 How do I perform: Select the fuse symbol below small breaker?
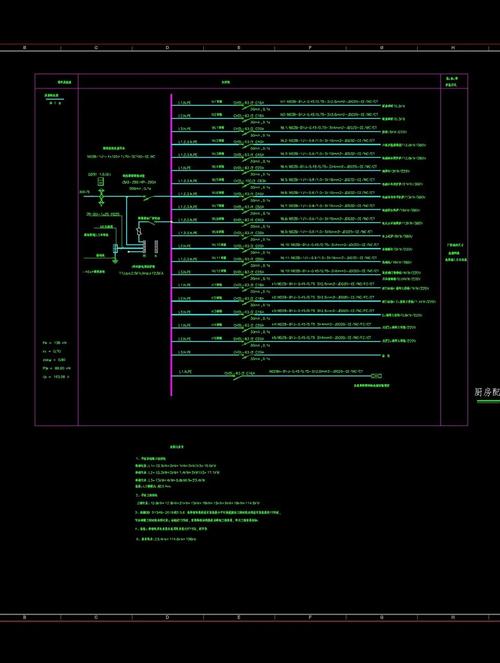click(x=139, y=231)
